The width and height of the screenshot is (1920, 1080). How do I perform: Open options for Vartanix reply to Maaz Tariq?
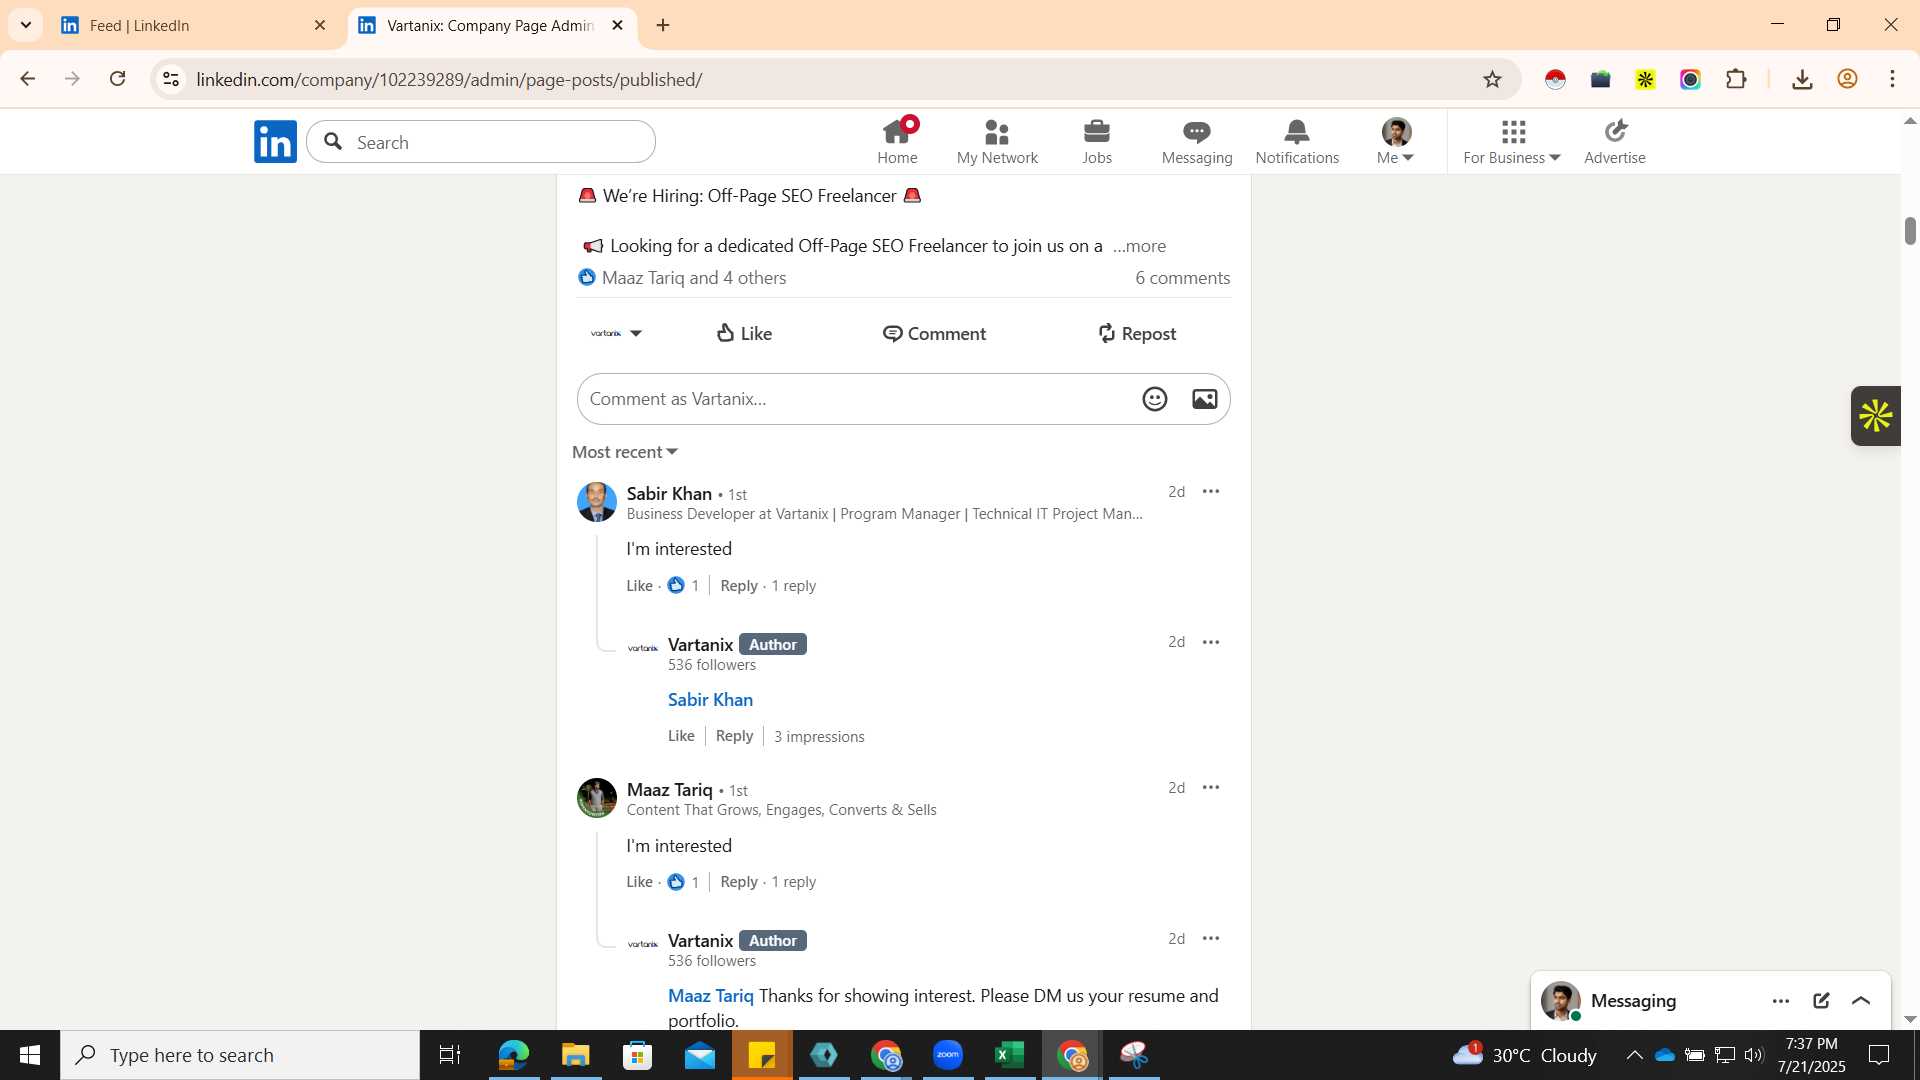pyautogui.click(x=1211, y=939)
